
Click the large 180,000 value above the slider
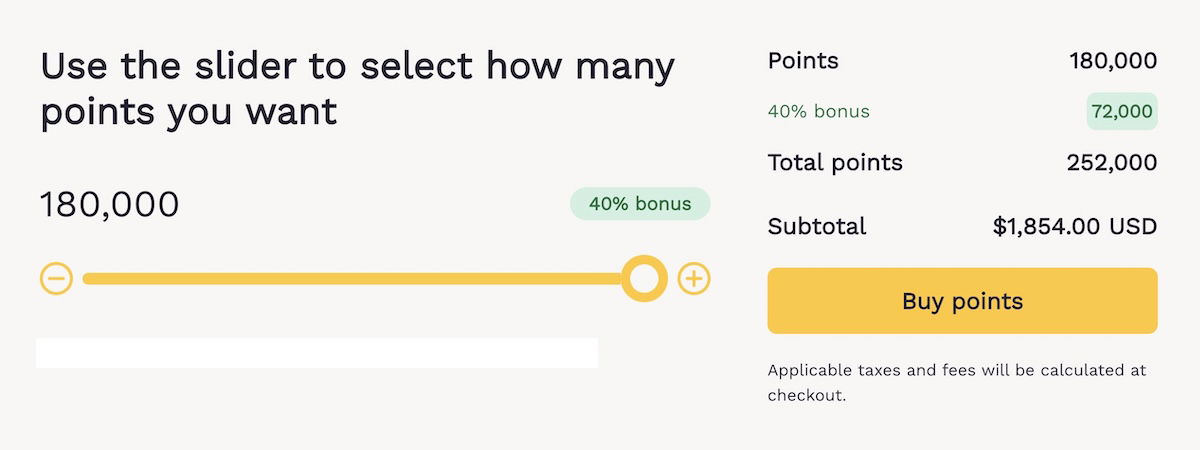[x=110, y=205]
